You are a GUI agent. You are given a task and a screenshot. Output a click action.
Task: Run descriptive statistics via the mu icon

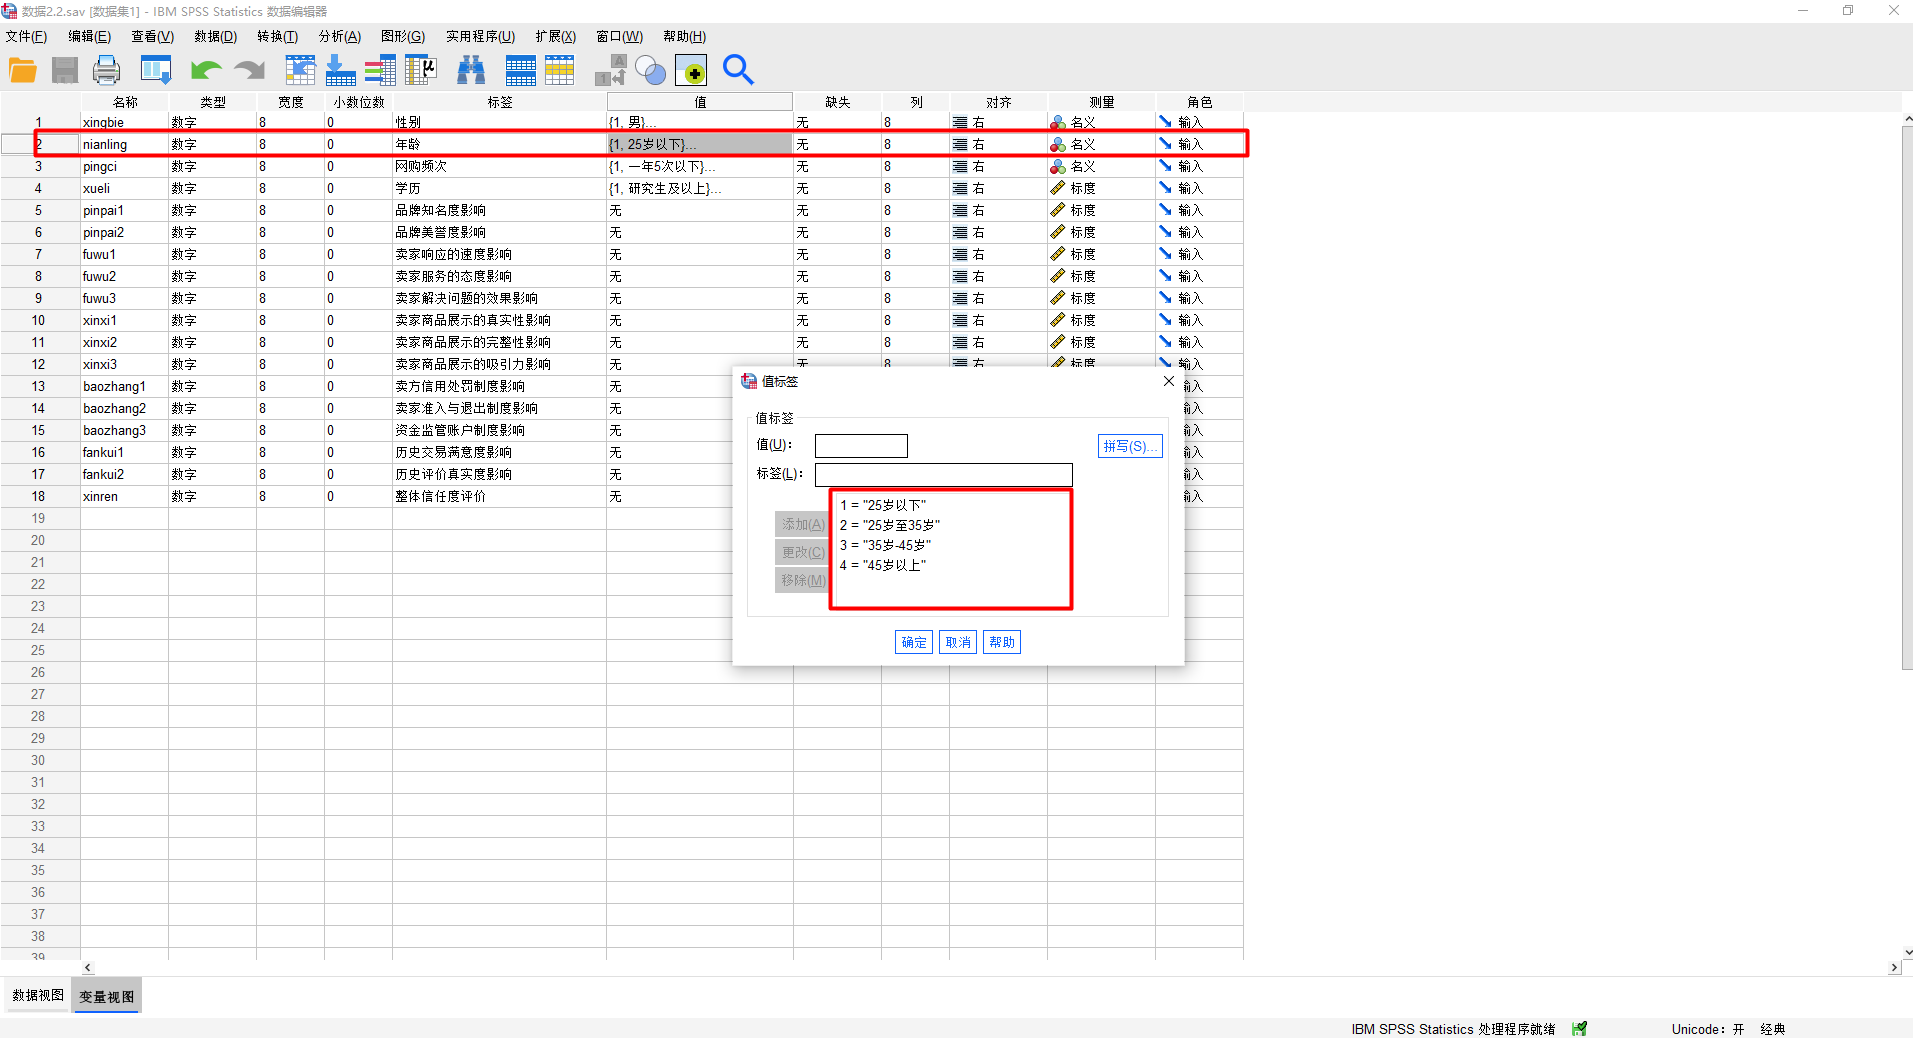point(421,70)
